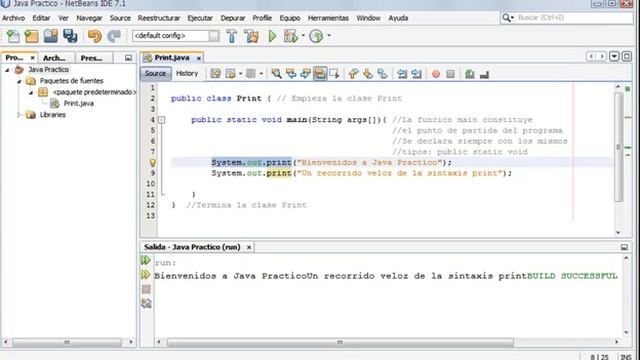Screen dimensions: 640x360
Task: Toggle Bookmark on current line
Action: pyautogui.click(x=382, y=74)
